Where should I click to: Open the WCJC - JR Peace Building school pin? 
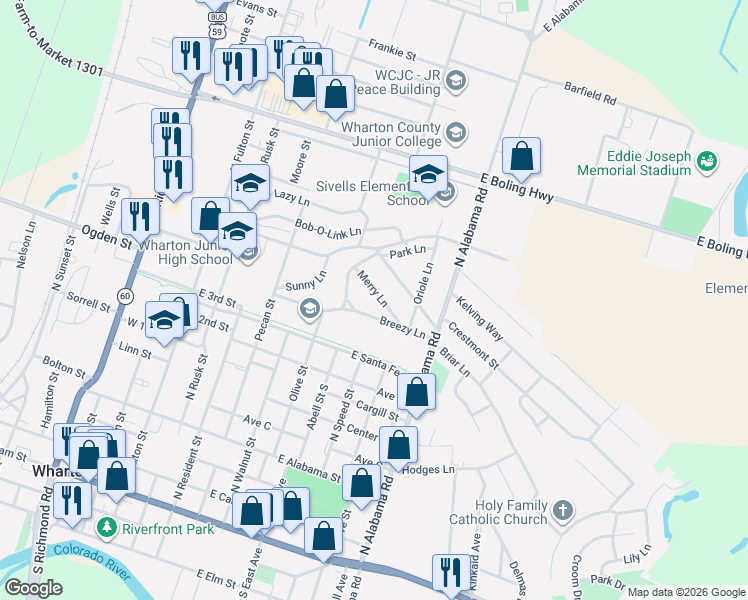pos(456,82)
